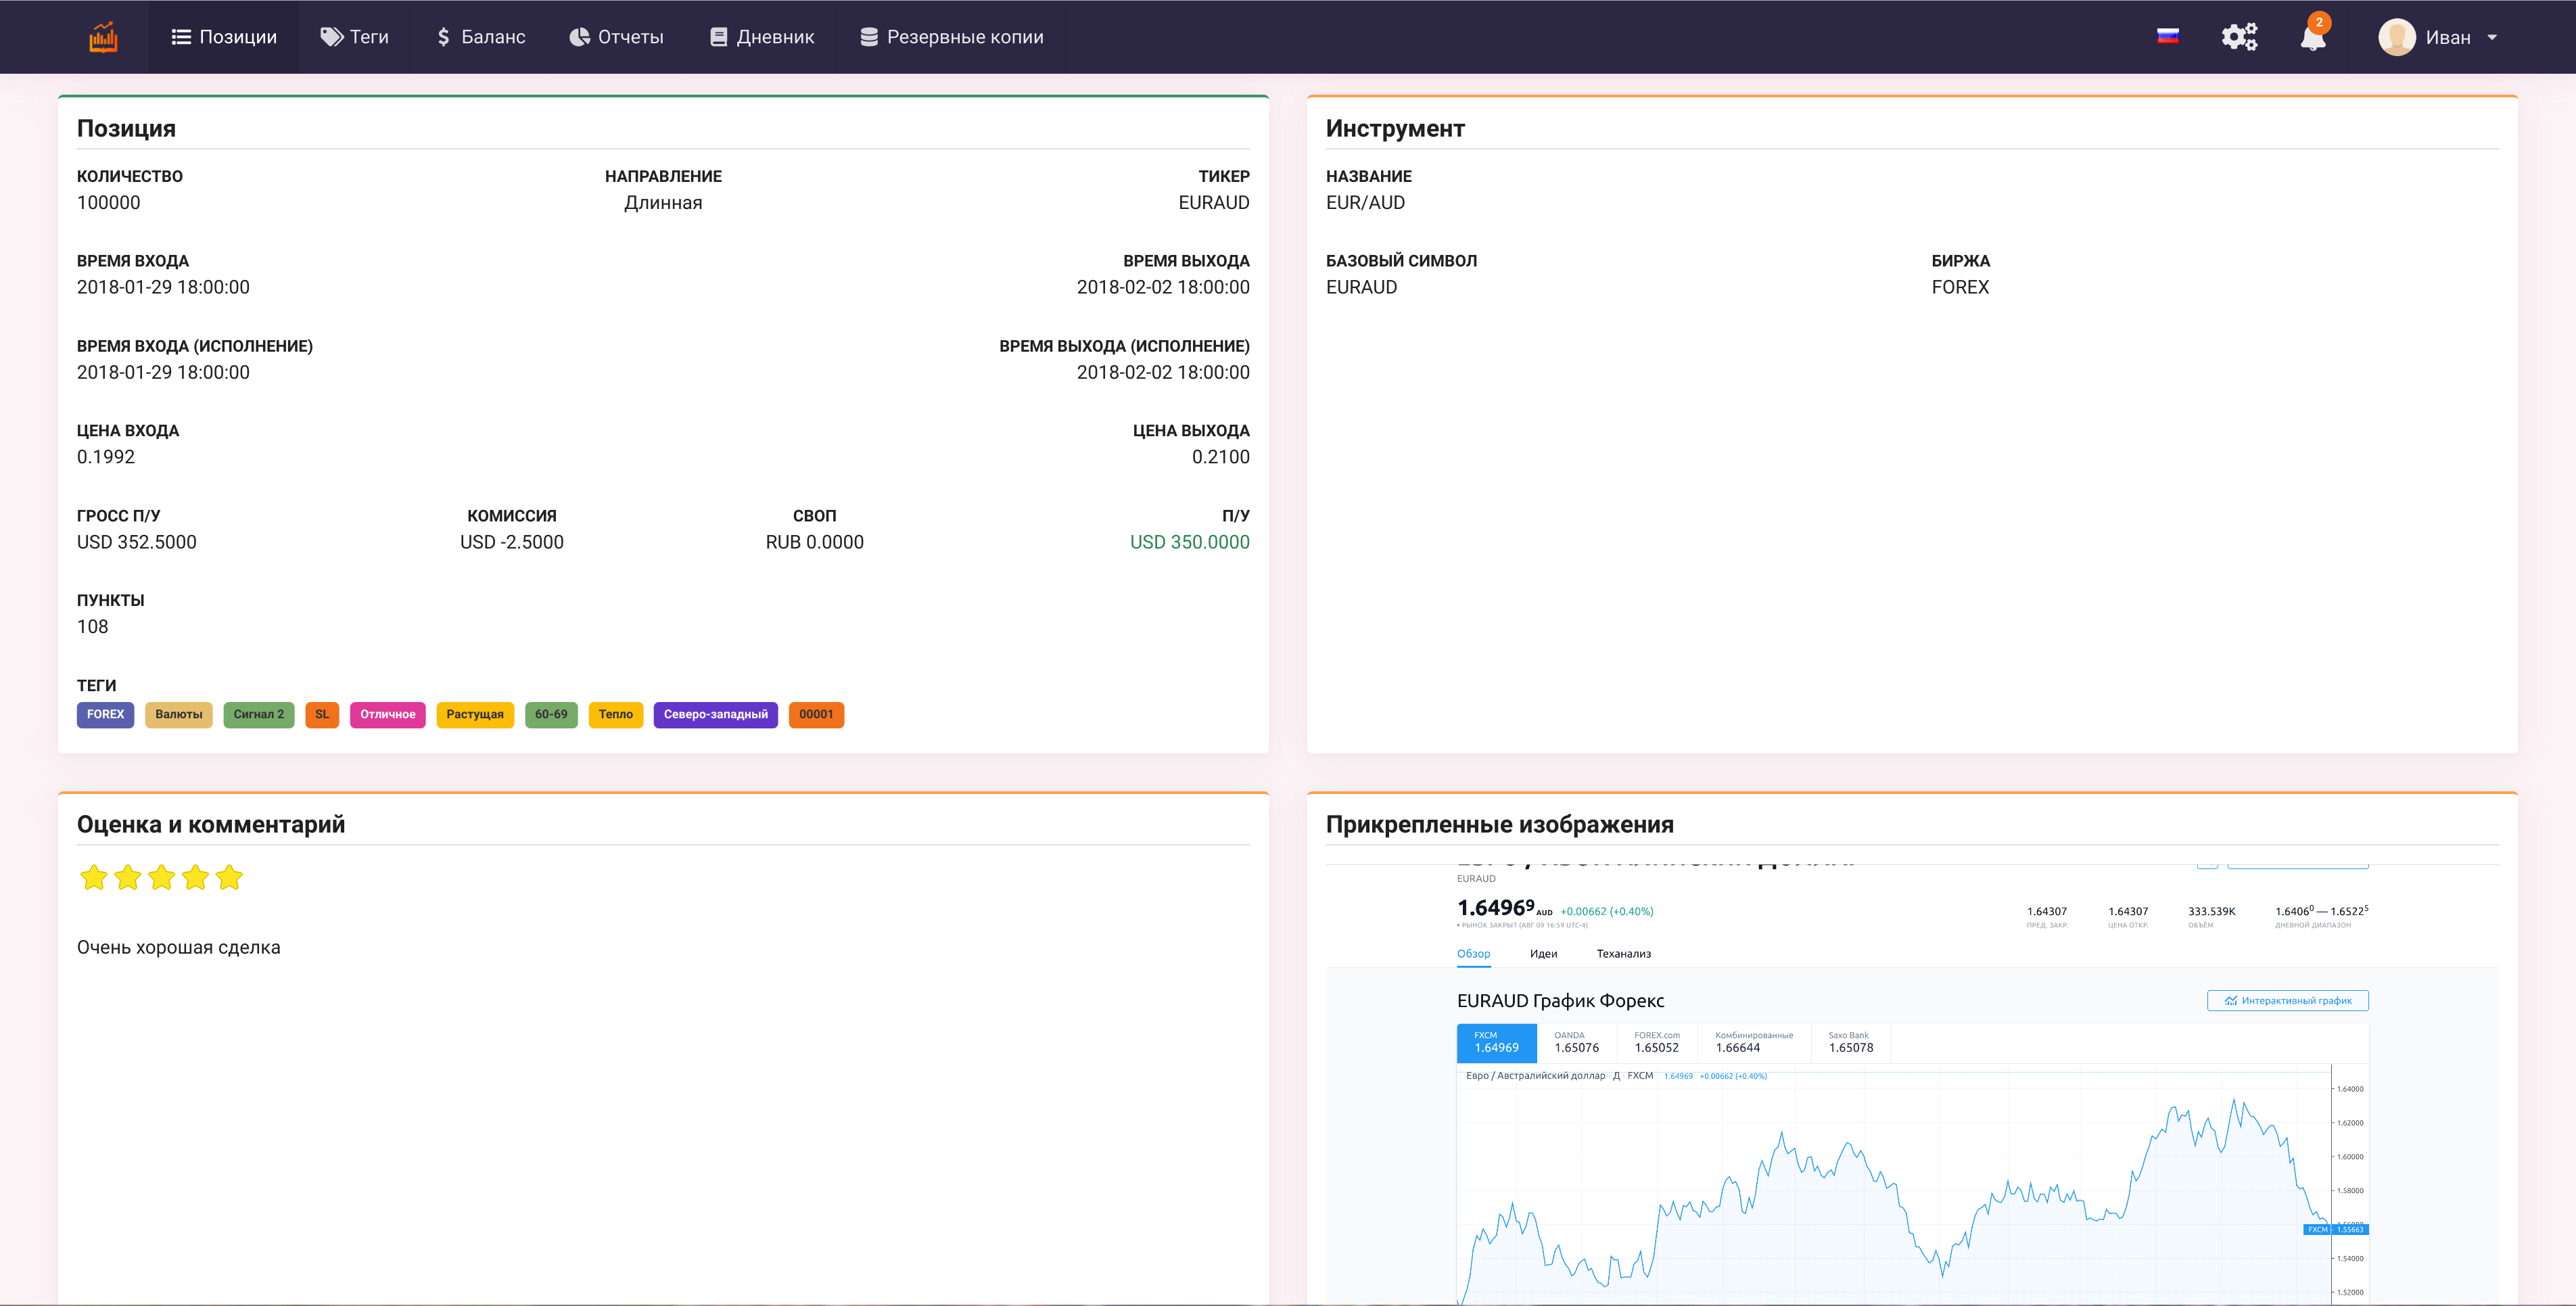Click the first rating star

pos(94,878)
